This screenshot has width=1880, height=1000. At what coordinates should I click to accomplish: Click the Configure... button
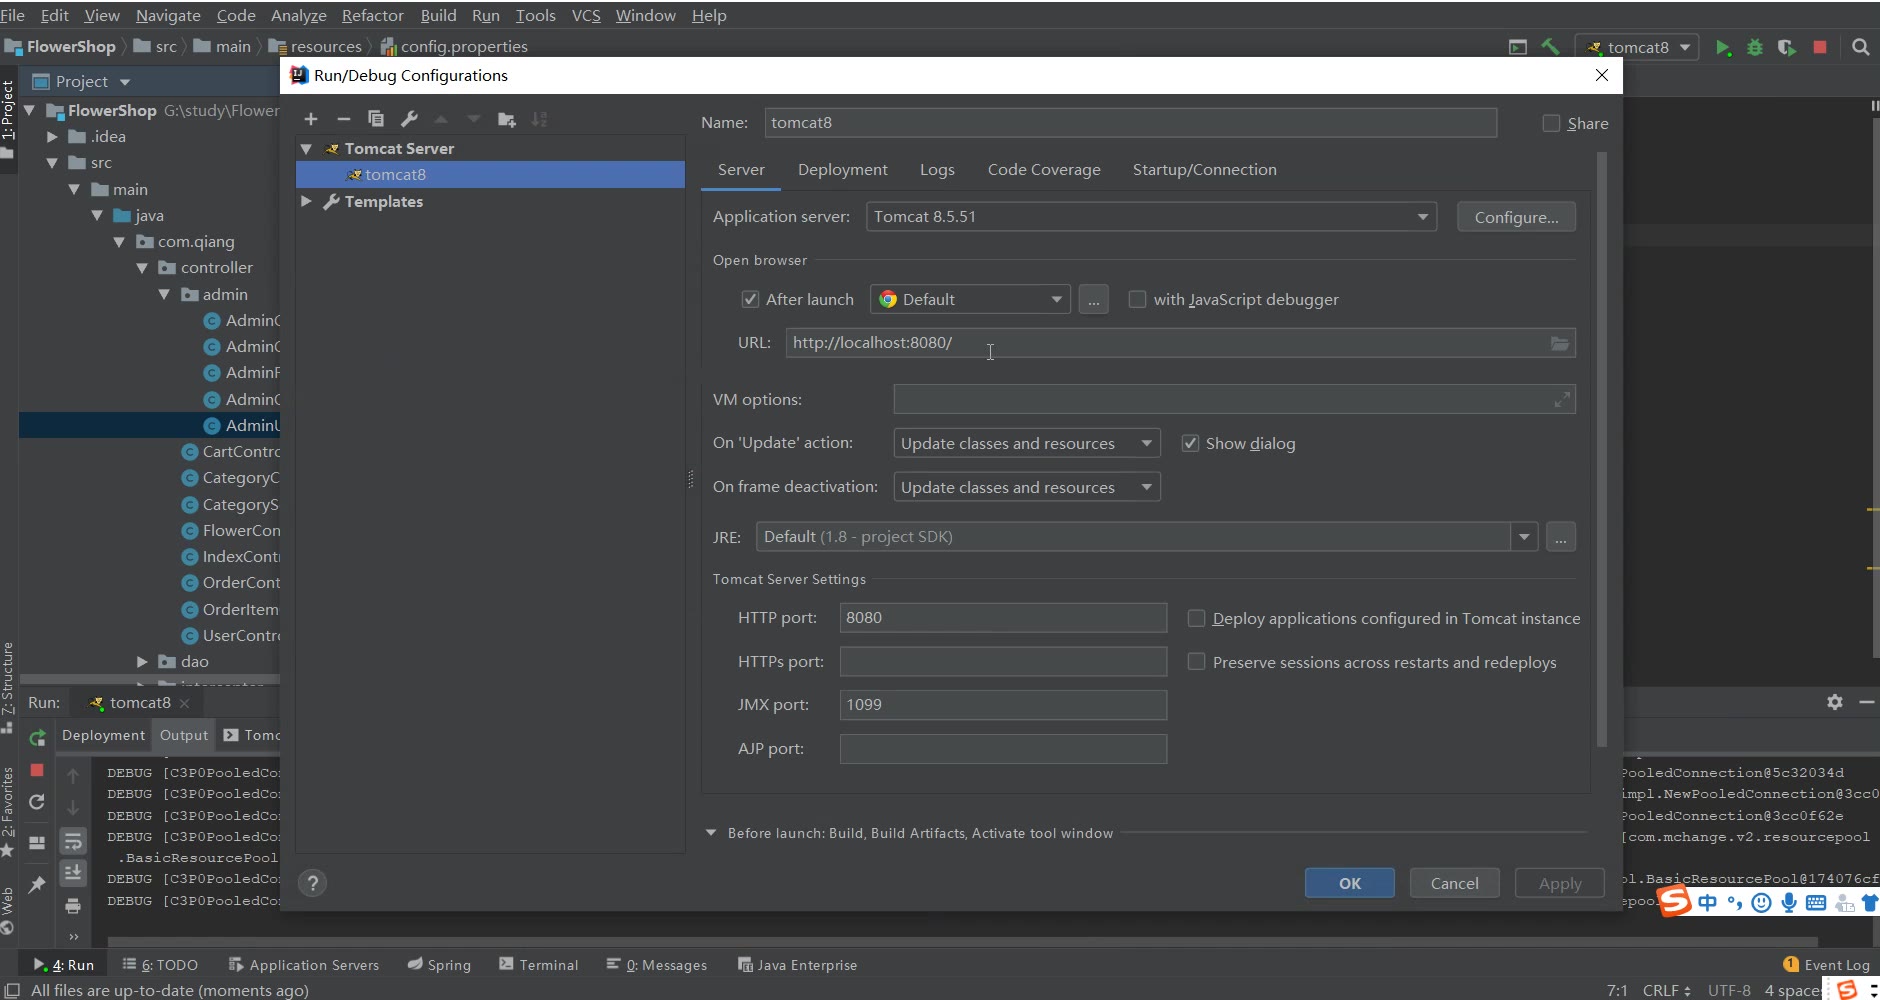tap(1516, 217)
